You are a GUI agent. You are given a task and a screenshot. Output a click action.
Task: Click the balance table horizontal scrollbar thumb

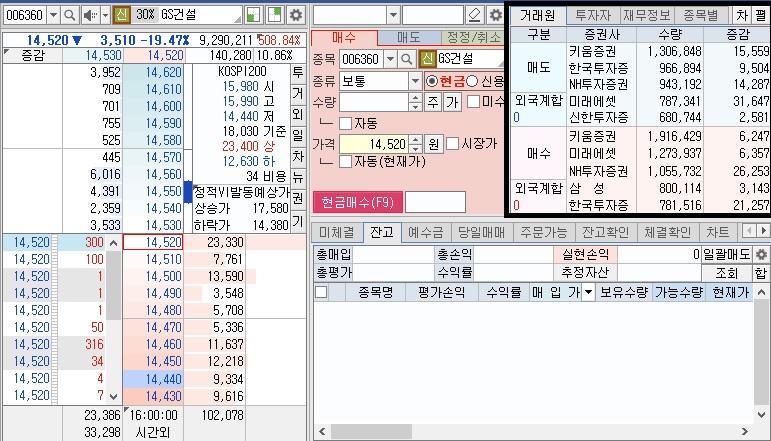371,432
